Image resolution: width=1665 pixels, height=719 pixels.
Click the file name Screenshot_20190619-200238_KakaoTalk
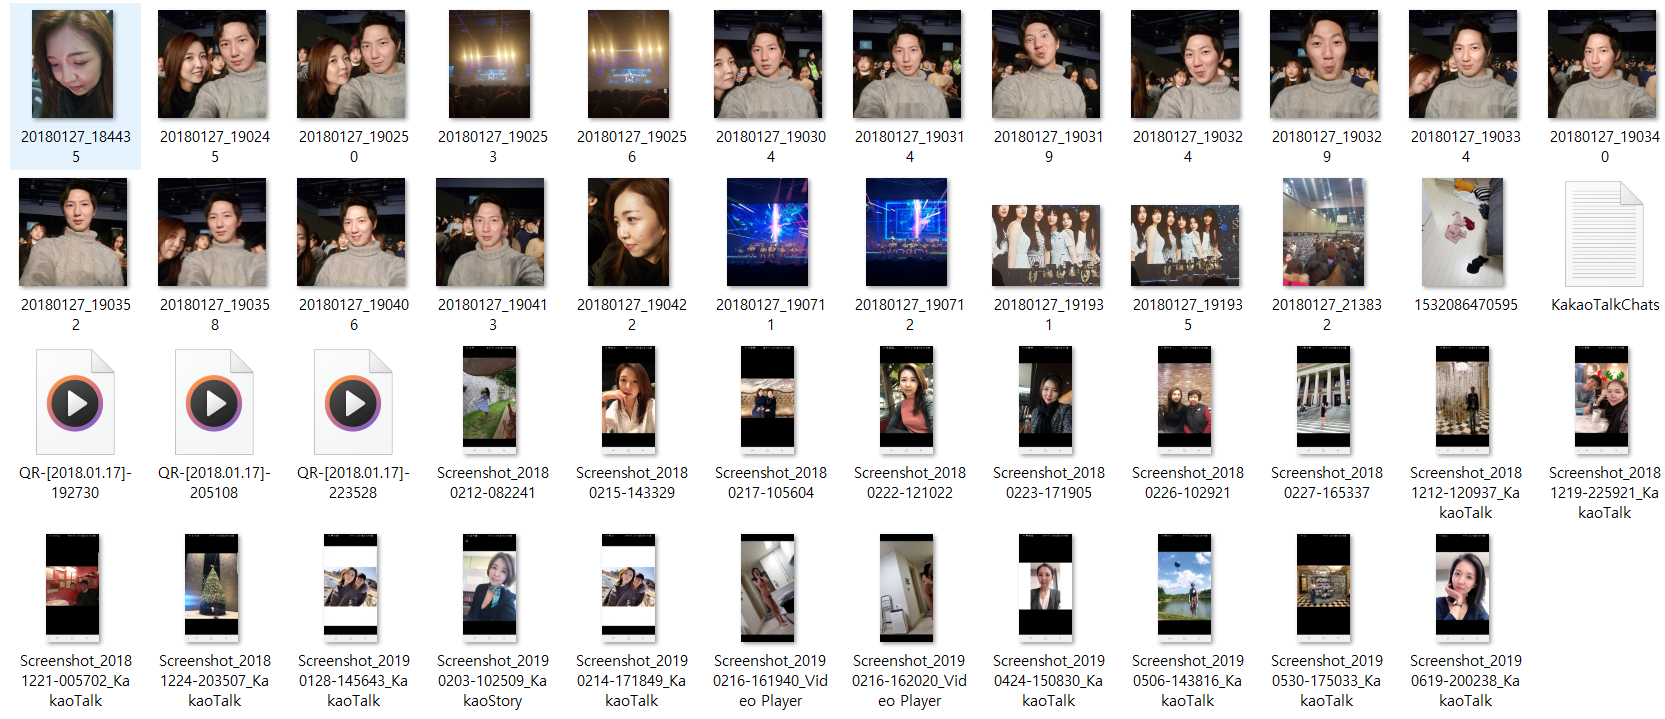pyautogui.click(x=1465, y=681)
